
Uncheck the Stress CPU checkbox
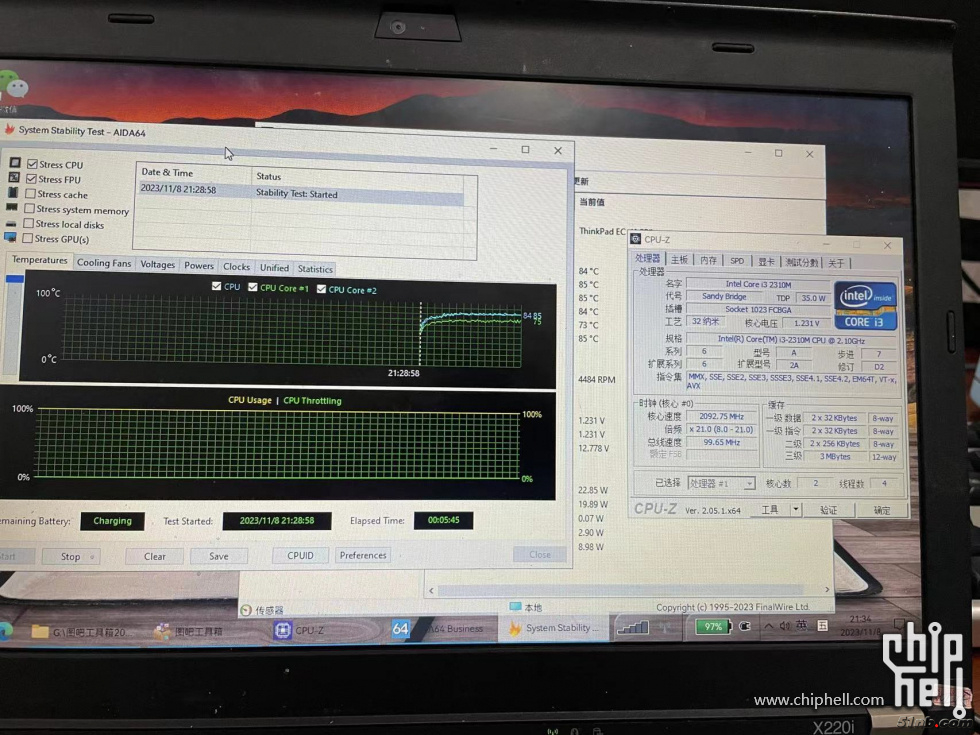(32, 164)
